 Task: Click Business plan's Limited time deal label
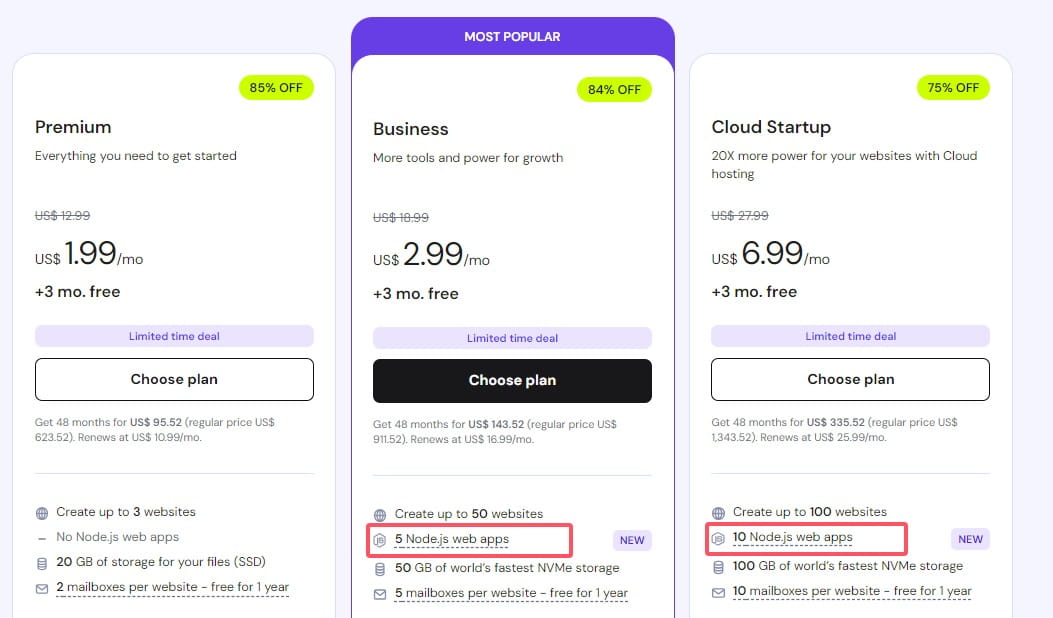(512, 338)
